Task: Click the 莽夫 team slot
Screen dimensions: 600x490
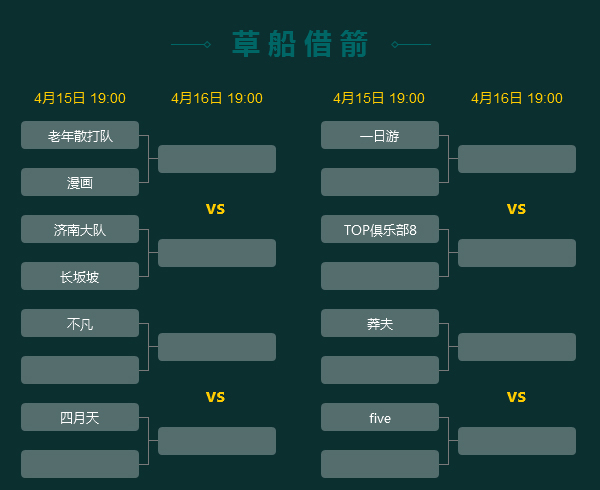Action: coord(380,323)
